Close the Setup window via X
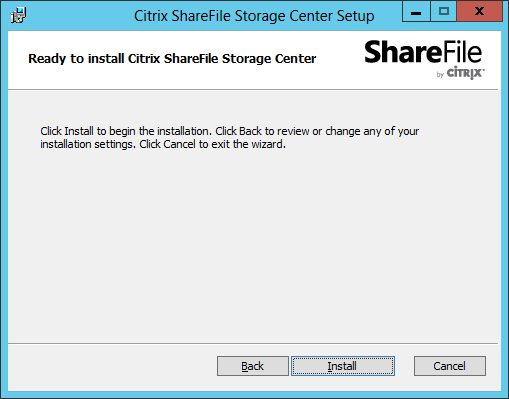Viewport: 509px width, 399px height. [479, 12]
